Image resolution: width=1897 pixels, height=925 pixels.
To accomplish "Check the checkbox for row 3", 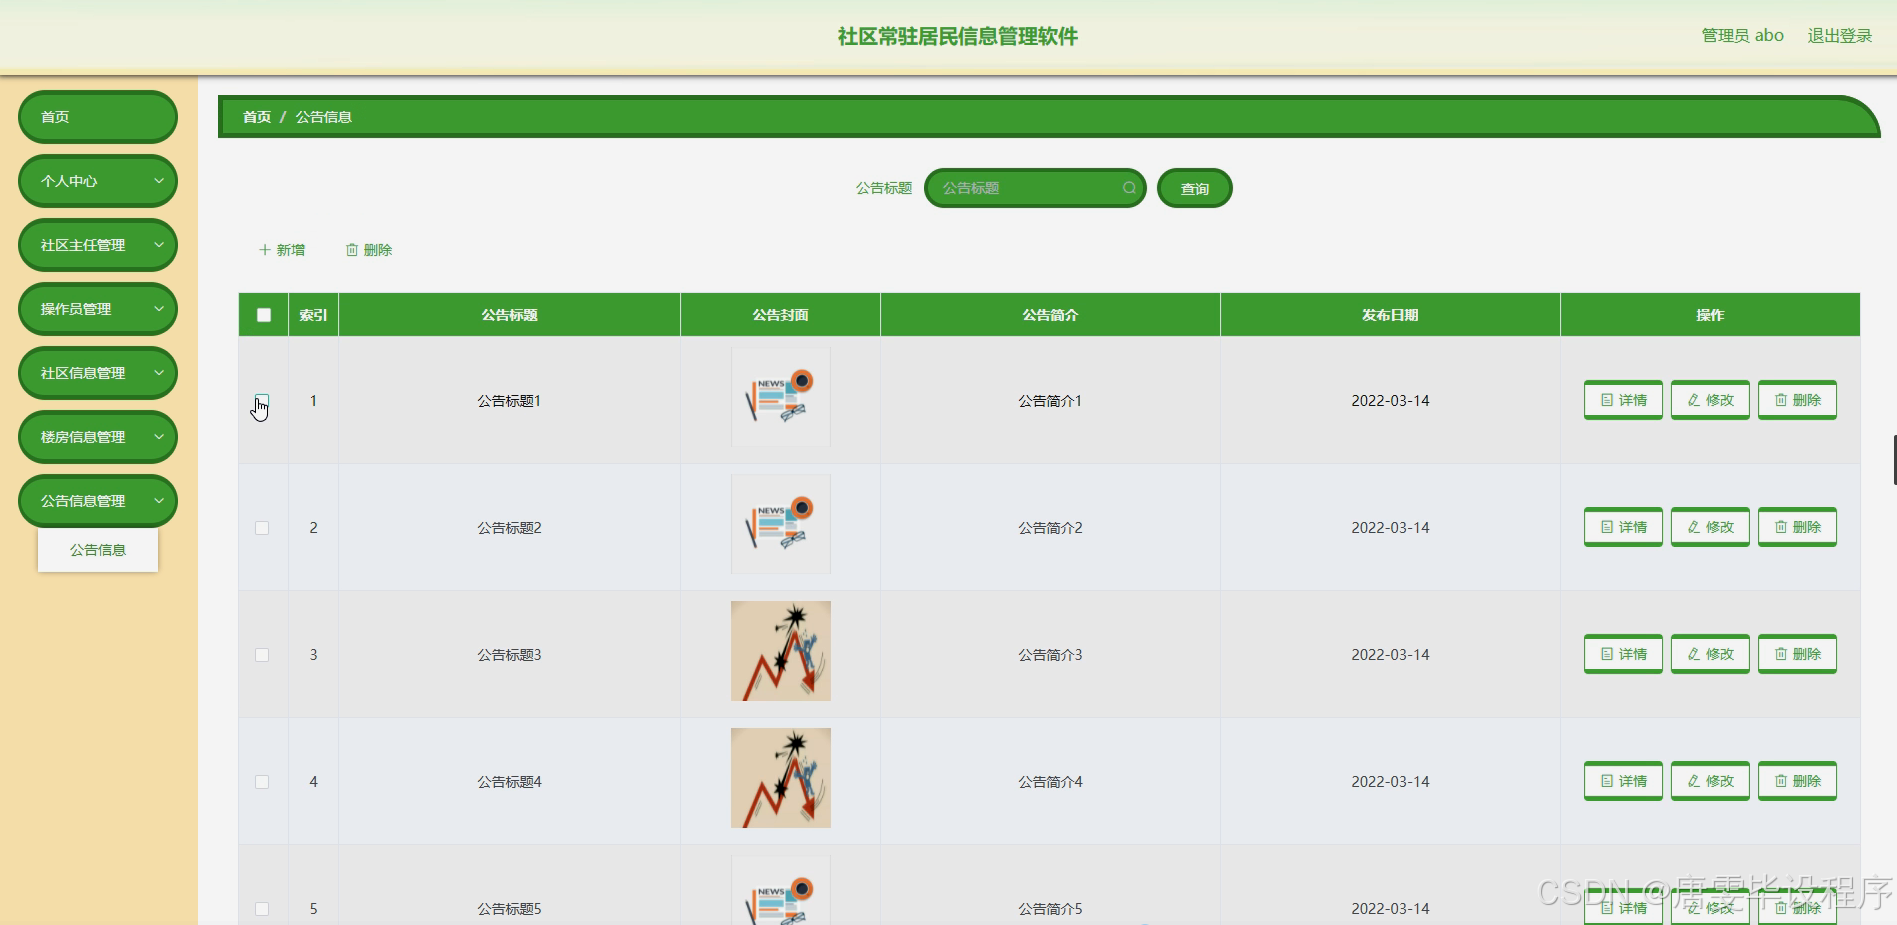I will pyautogui.click(x=262, y=655).
